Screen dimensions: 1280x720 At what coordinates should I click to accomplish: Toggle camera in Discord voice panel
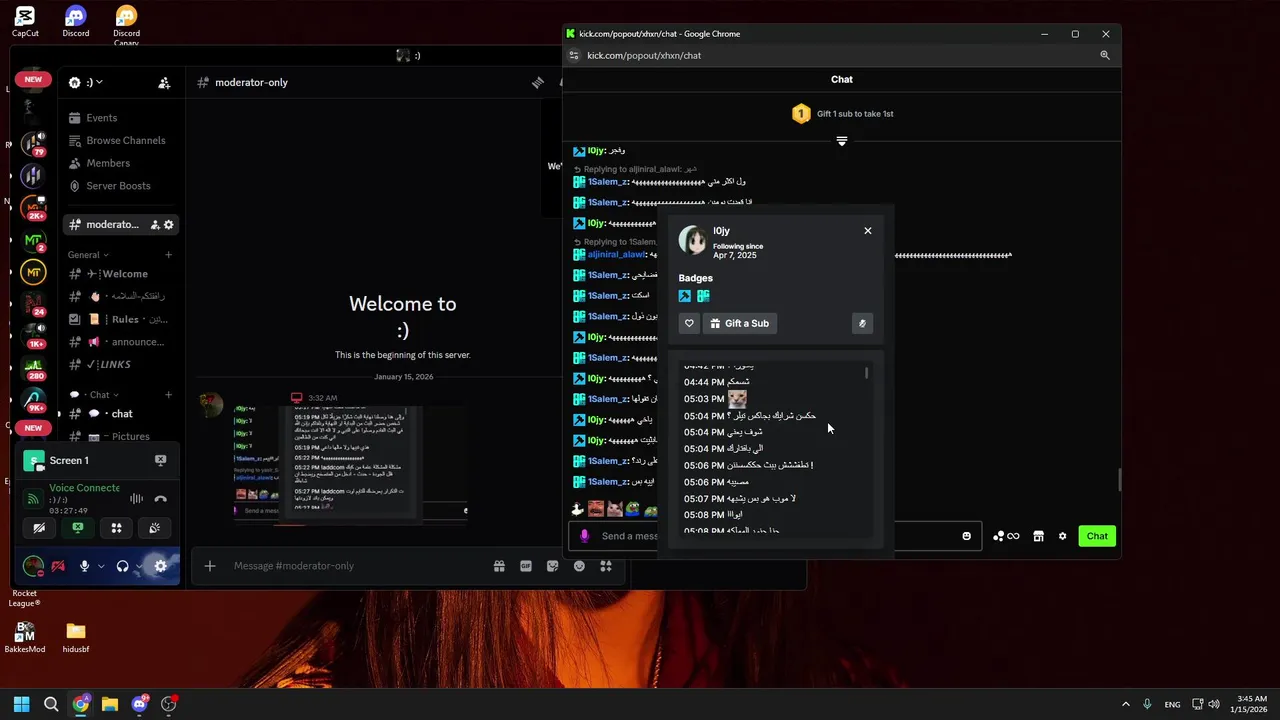click(39, 528)
